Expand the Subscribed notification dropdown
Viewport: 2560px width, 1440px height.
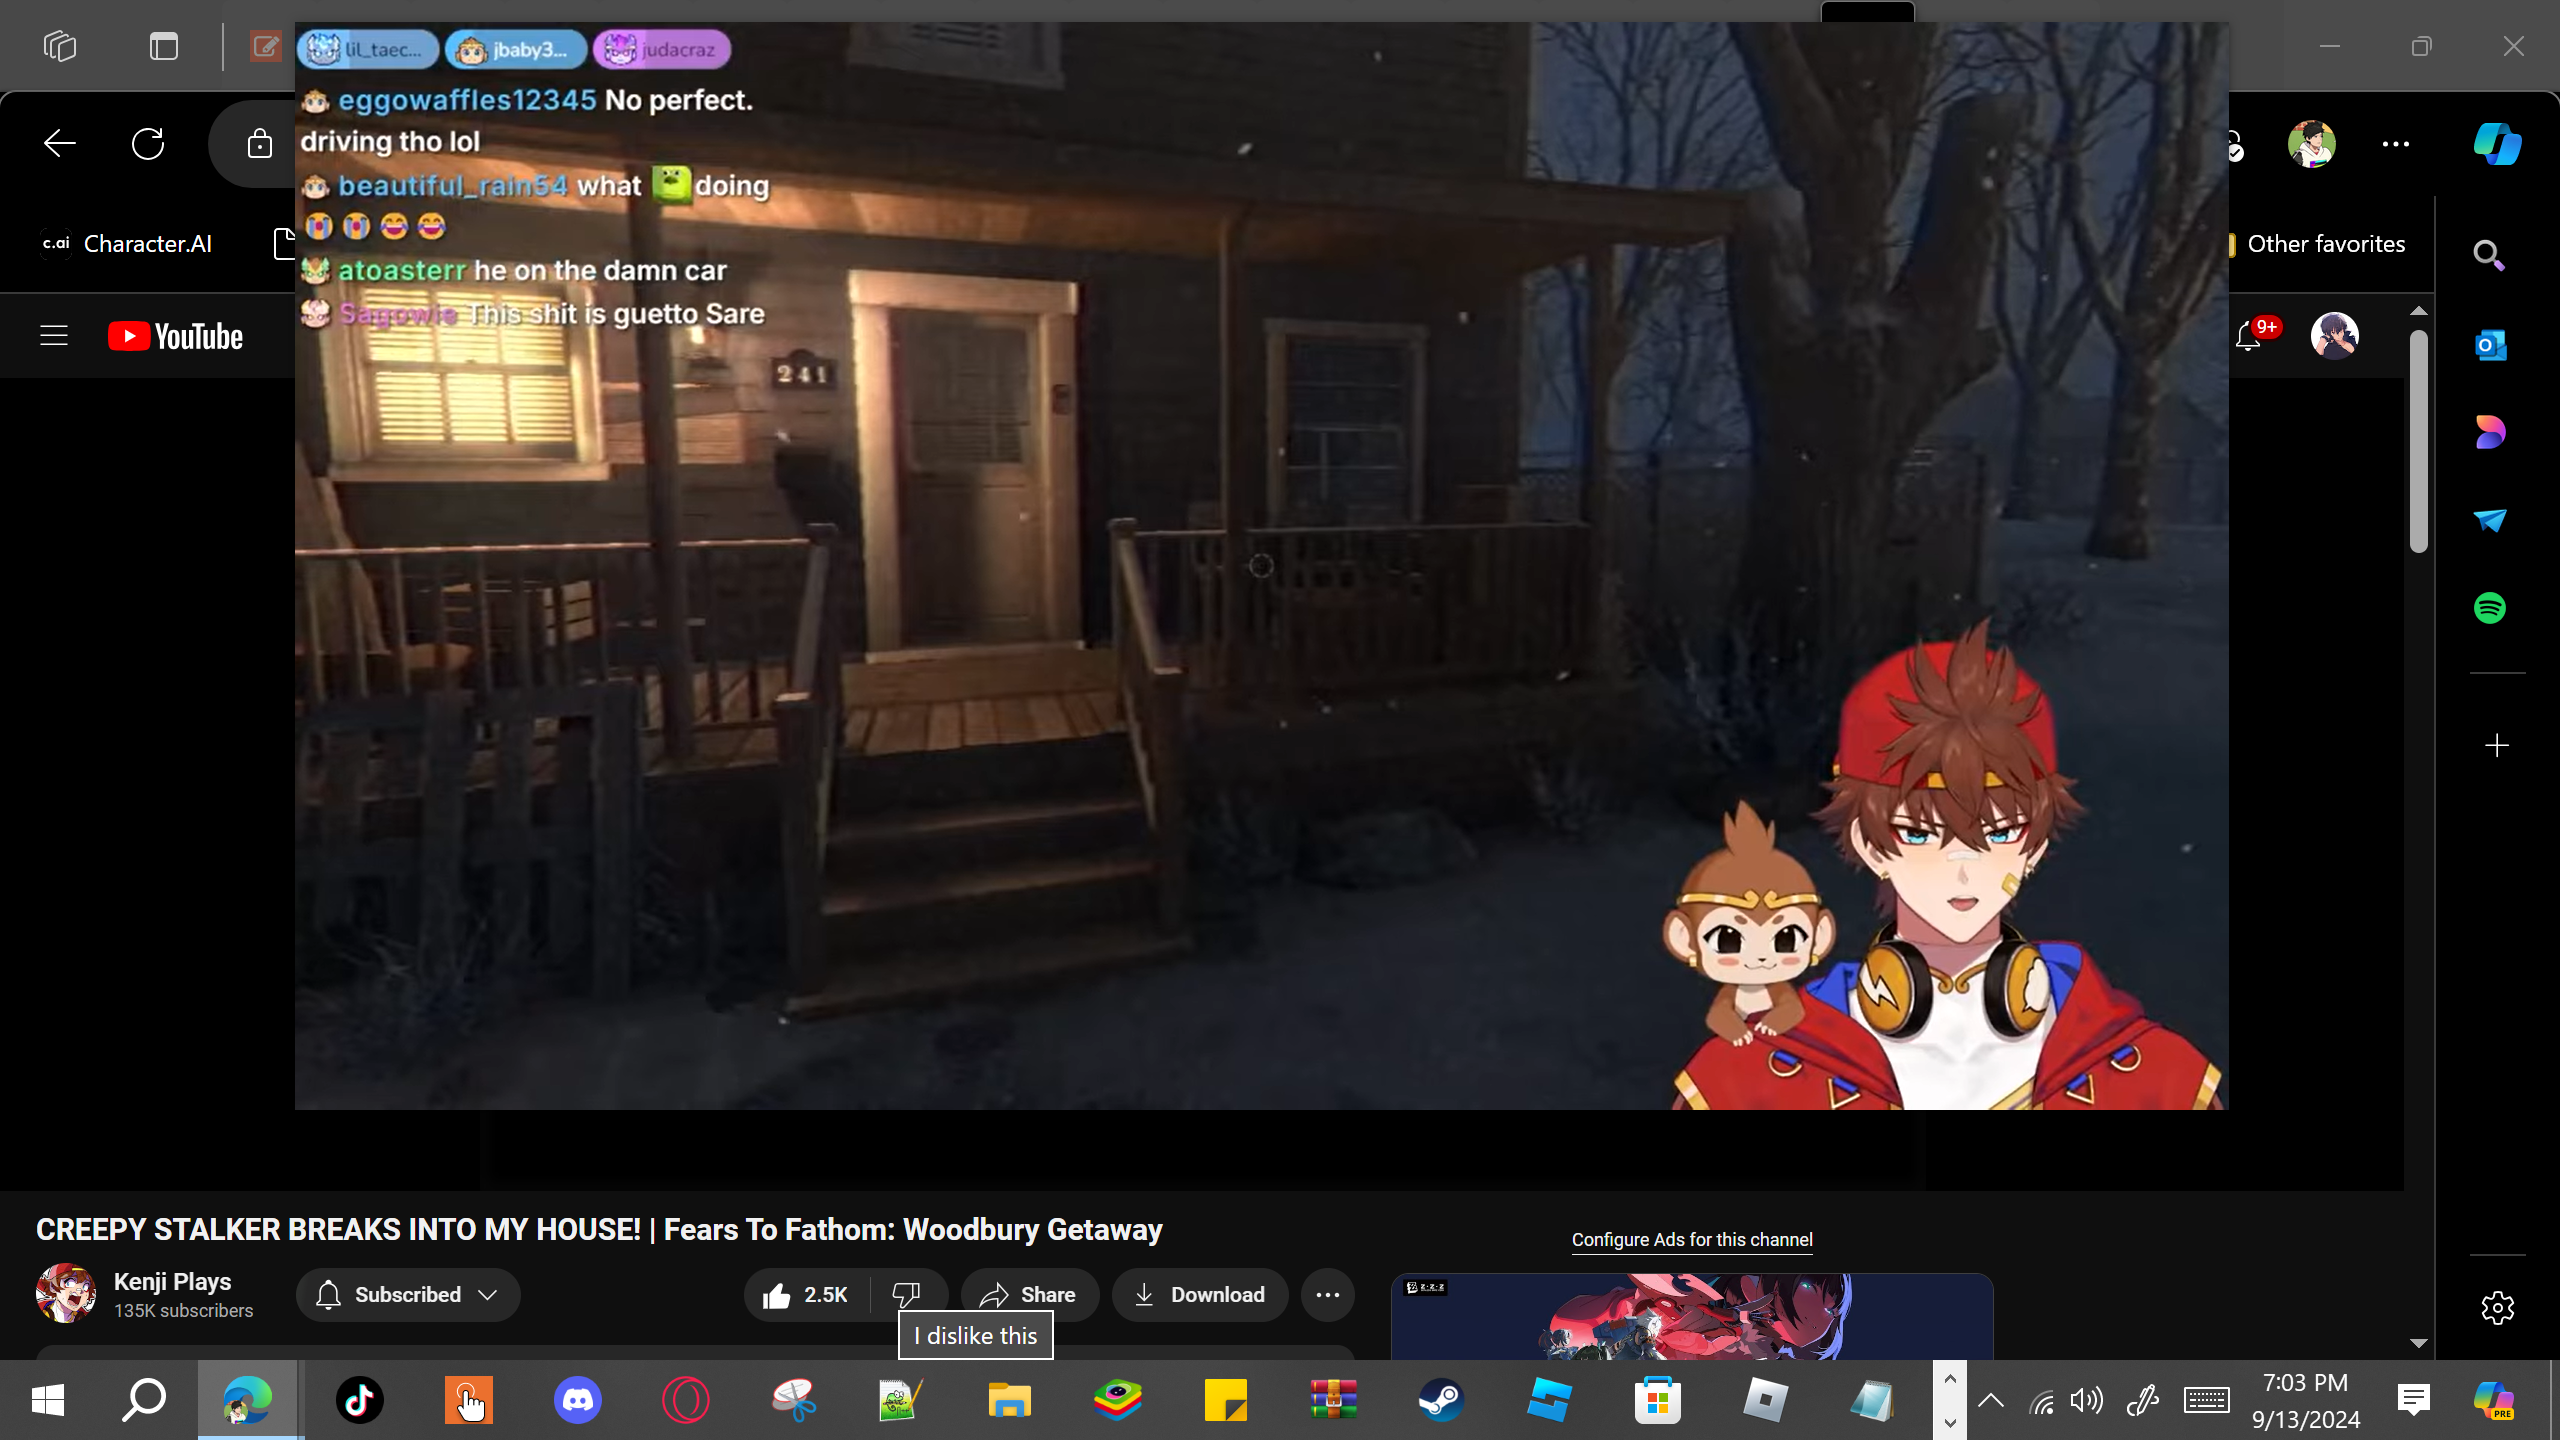pos(408,1295)
